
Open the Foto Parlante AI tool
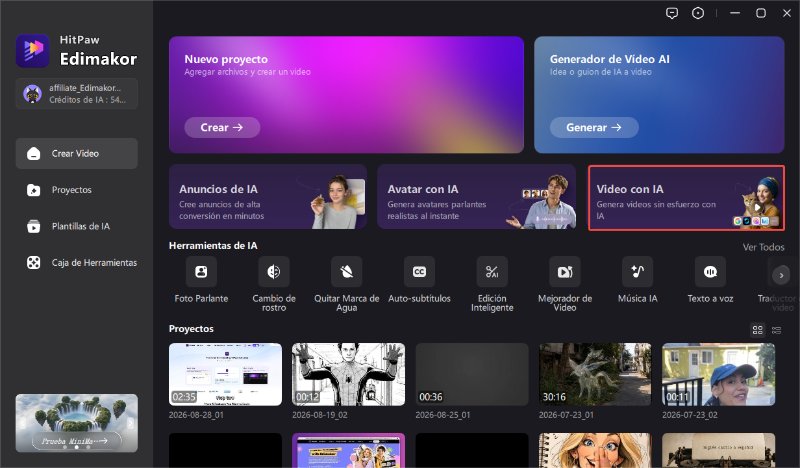201,272
